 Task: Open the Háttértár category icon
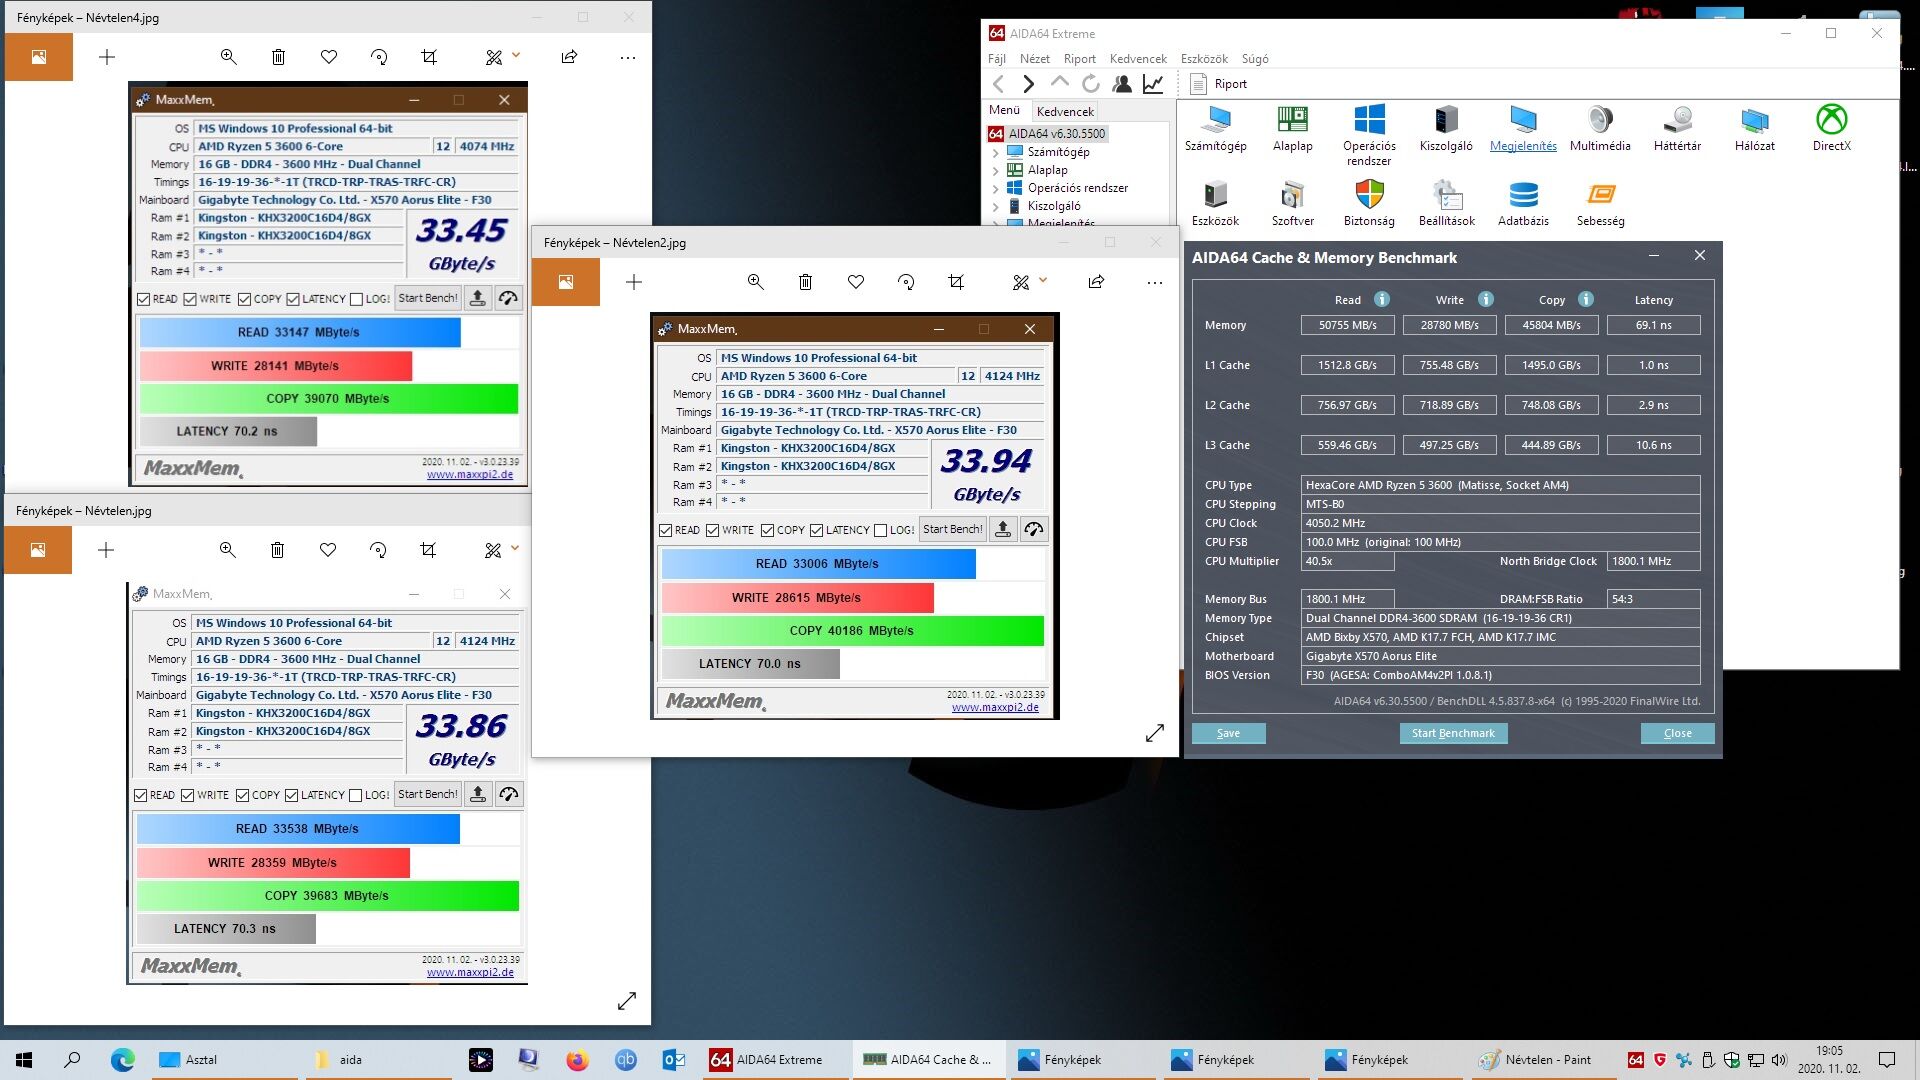pos(1677,128)
